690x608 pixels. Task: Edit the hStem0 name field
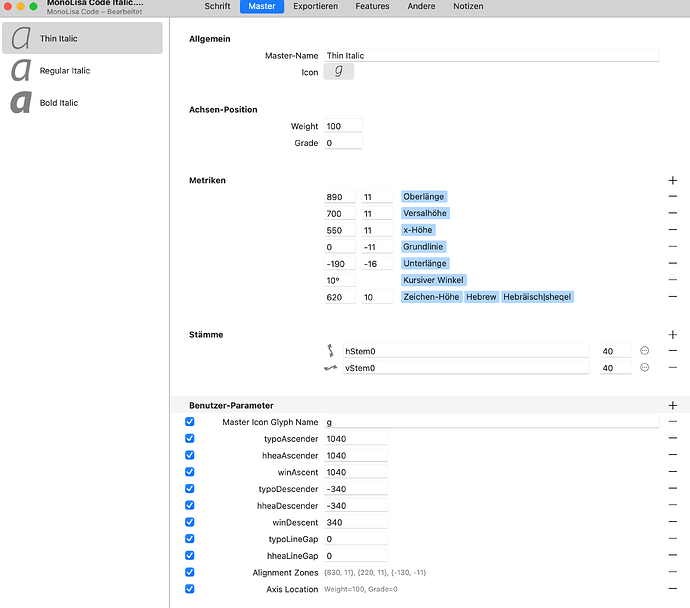coord(466,351)
